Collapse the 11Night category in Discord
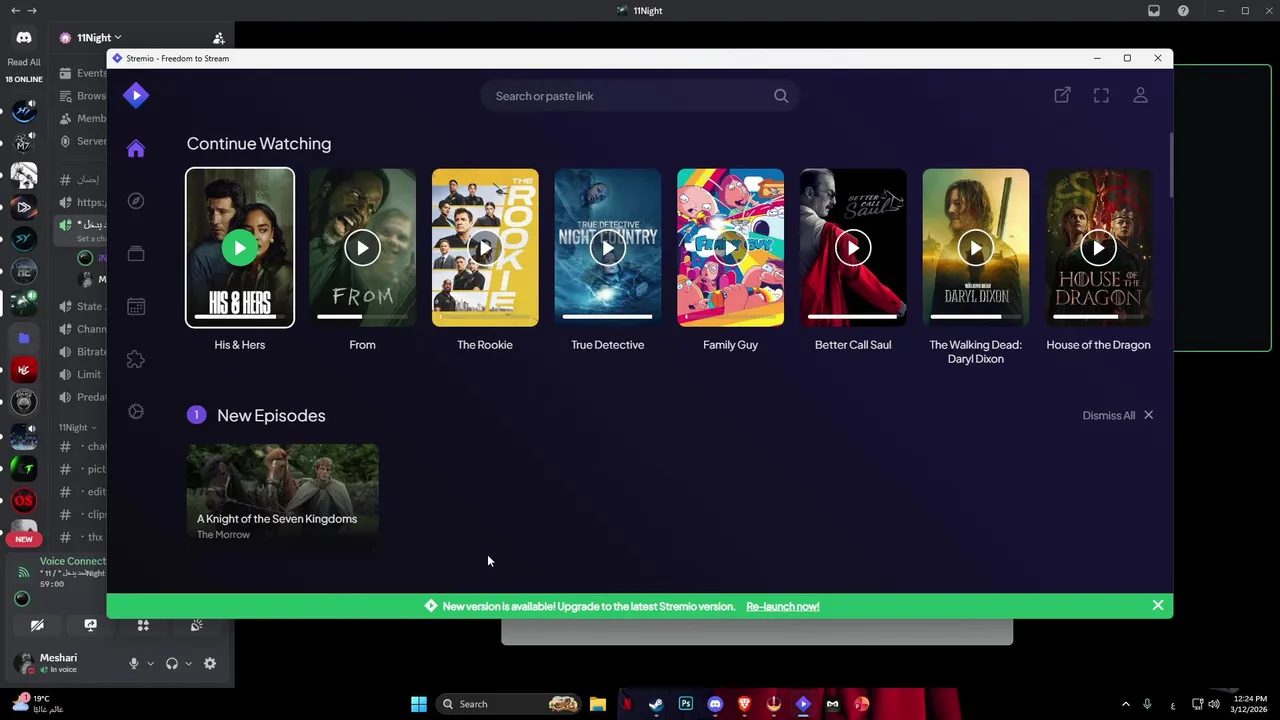Screen dimensions: 1280x720 (77, 428)
